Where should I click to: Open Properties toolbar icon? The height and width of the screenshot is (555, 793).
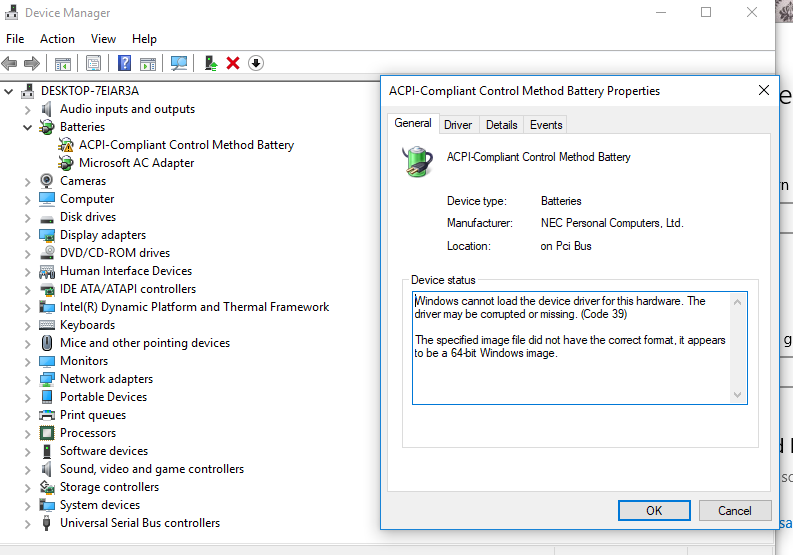tap(93, 63)
